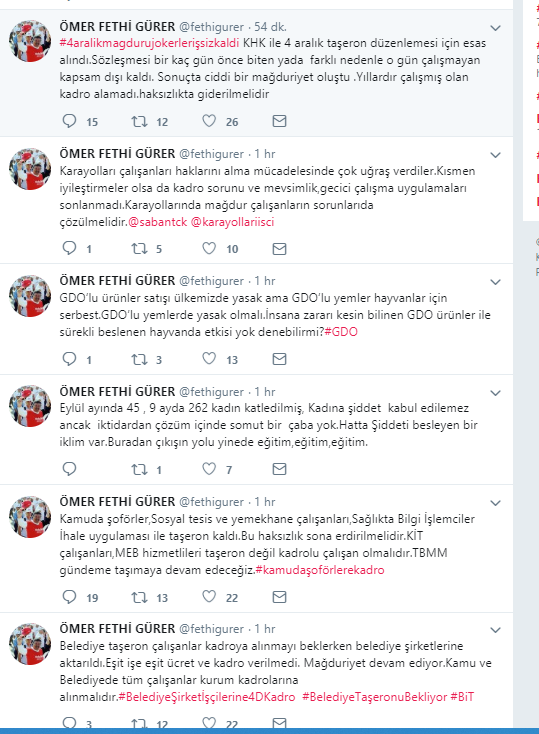Open the #kamudaşoförlerekadro hashtag
The height and width of the screenshot is (734, 539).
pyautogui.click(x=320, y=570)
